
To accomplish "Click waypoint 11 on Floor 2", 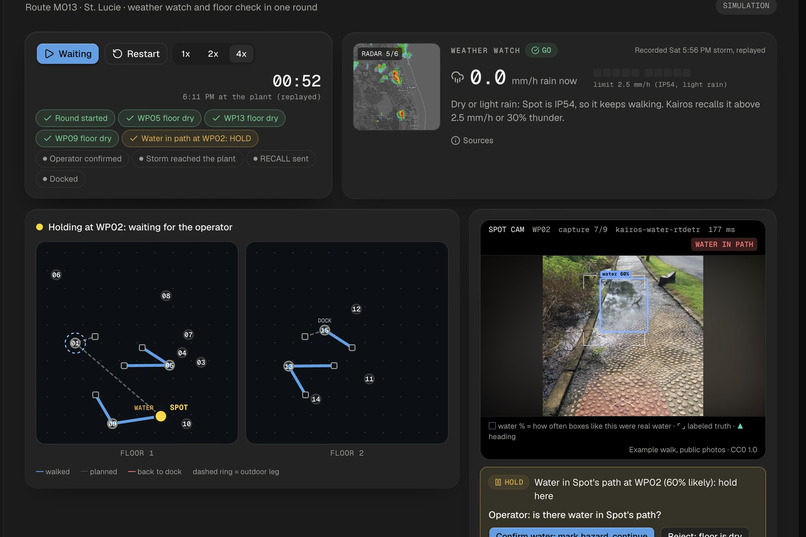I will (x=369, y=379).
